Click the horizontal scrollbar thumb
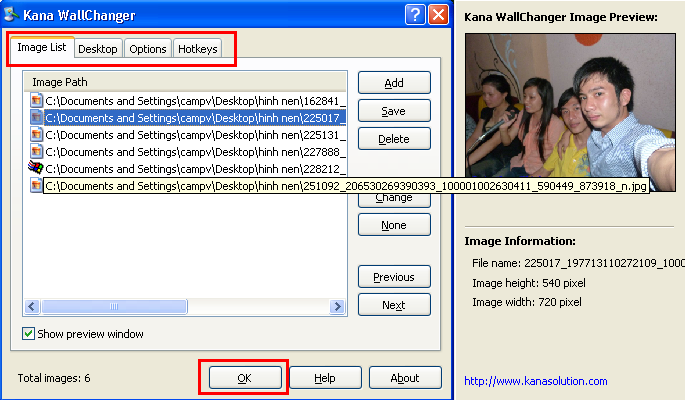Screen dimensions: 685x400 pos(114,306)
